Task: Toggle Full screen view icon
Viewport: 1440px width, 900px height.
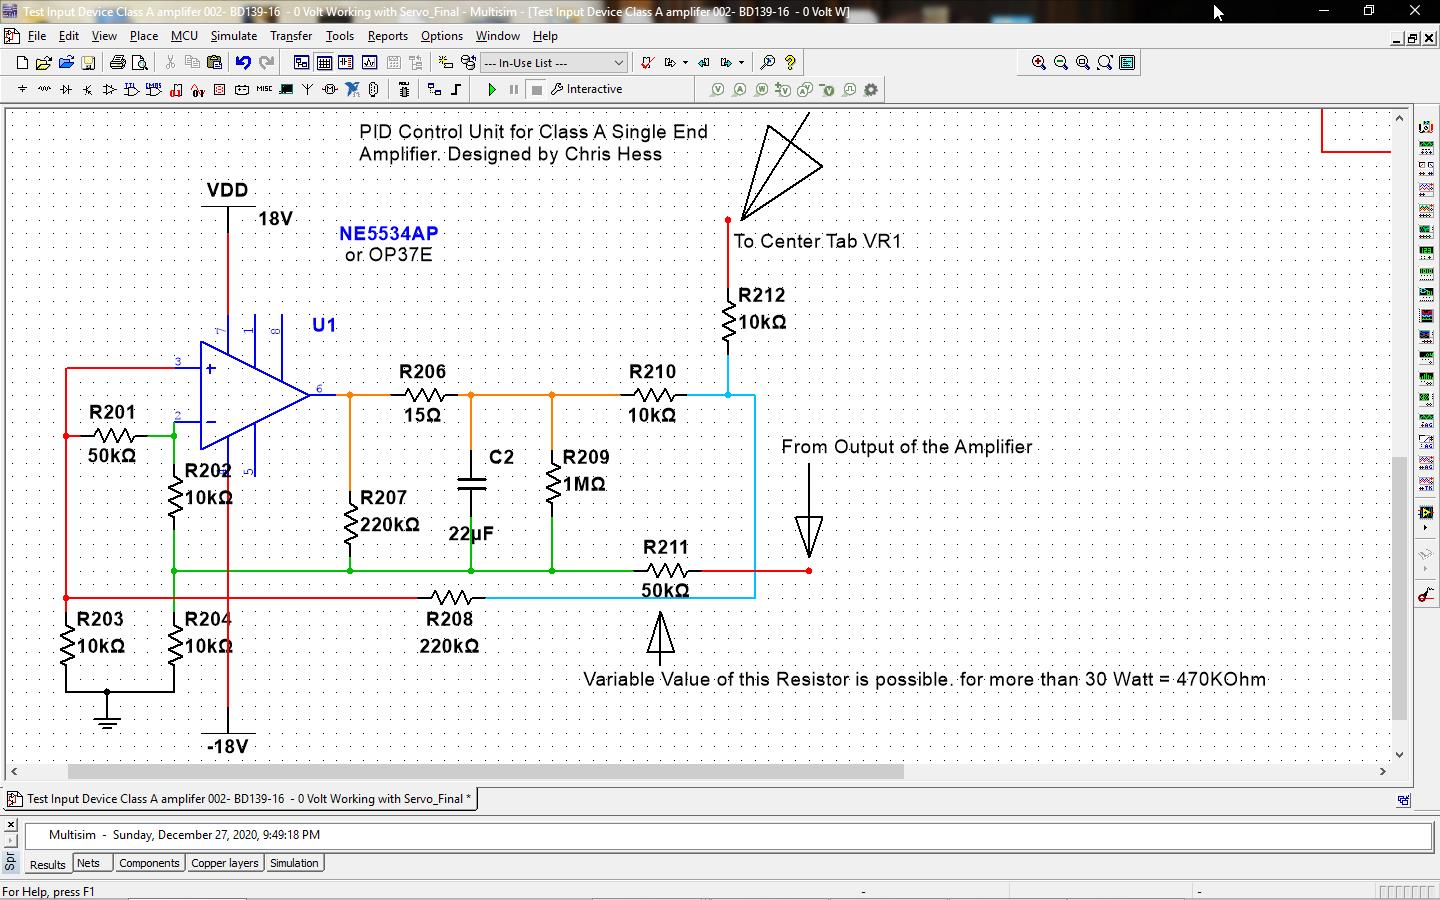Action: coord(1127,62)
